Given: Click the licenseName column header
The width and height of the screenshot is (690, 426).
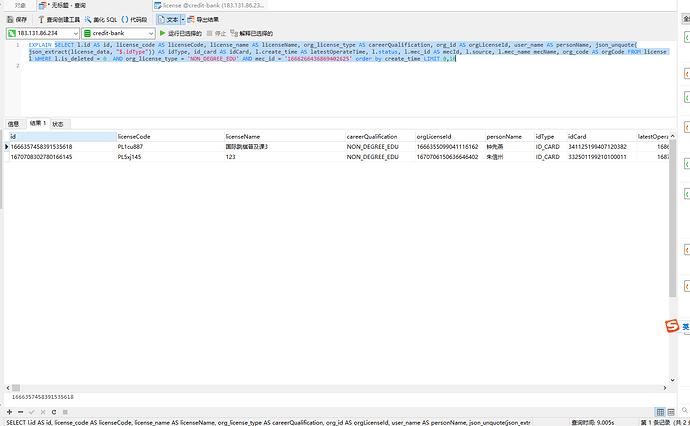Looking at the screenshot, I should tap(284, 136).
